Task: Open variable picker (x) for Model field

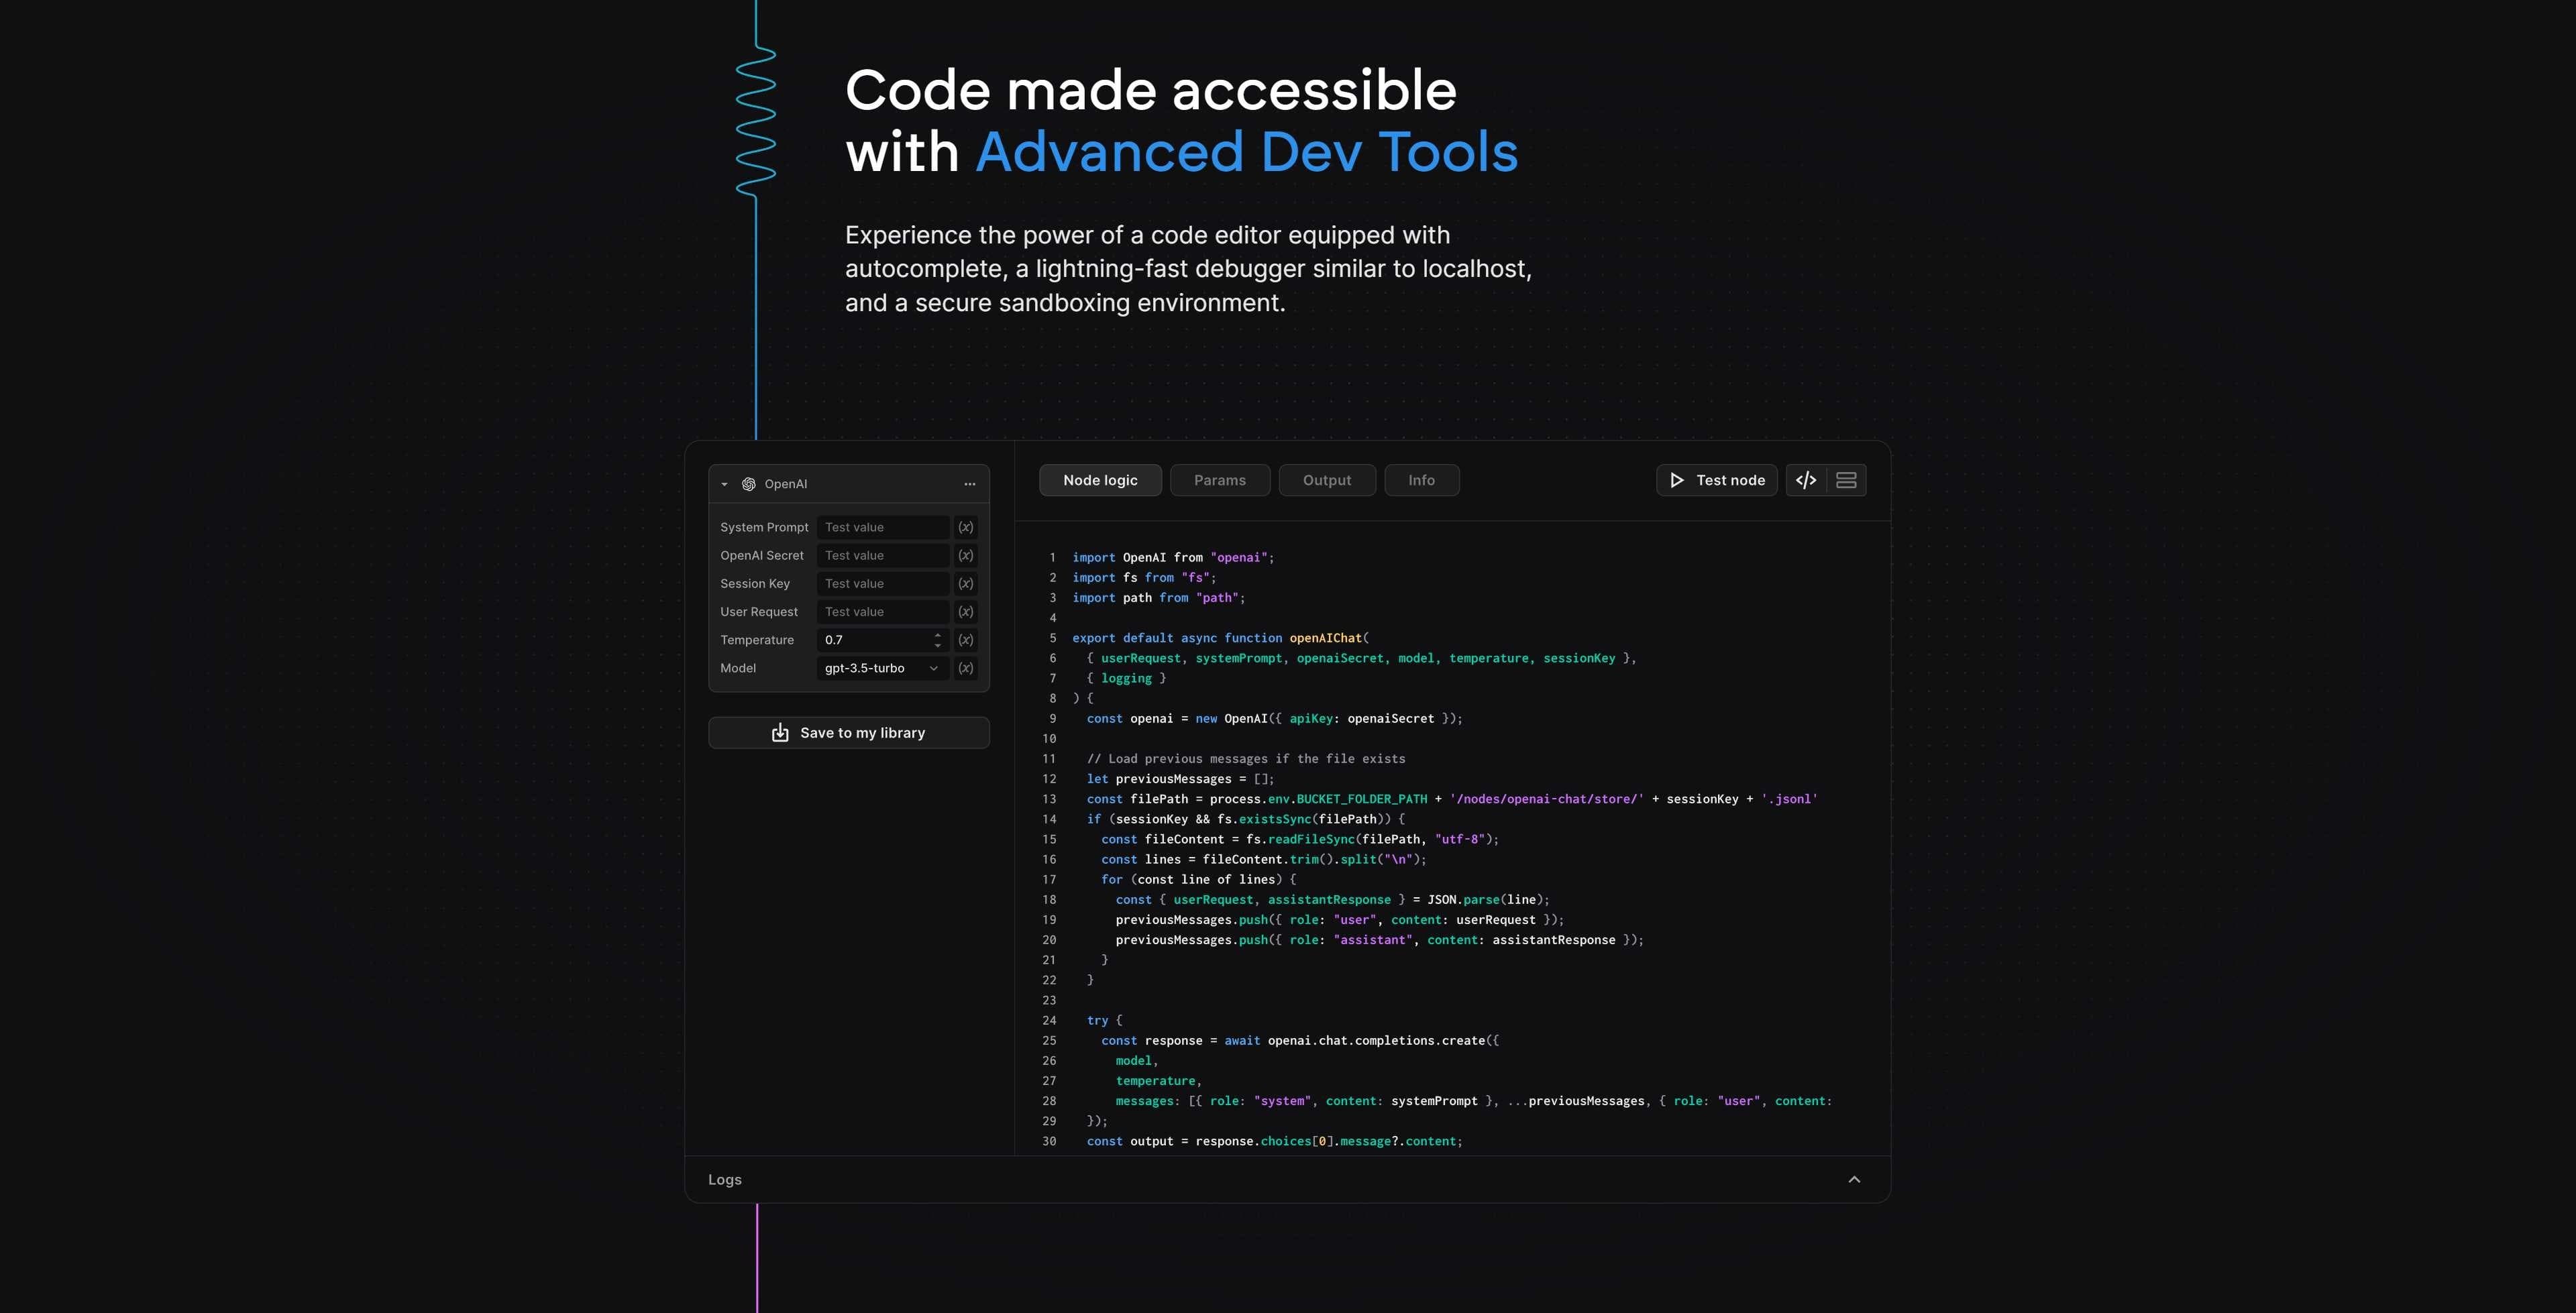Action: coord(965,668)
